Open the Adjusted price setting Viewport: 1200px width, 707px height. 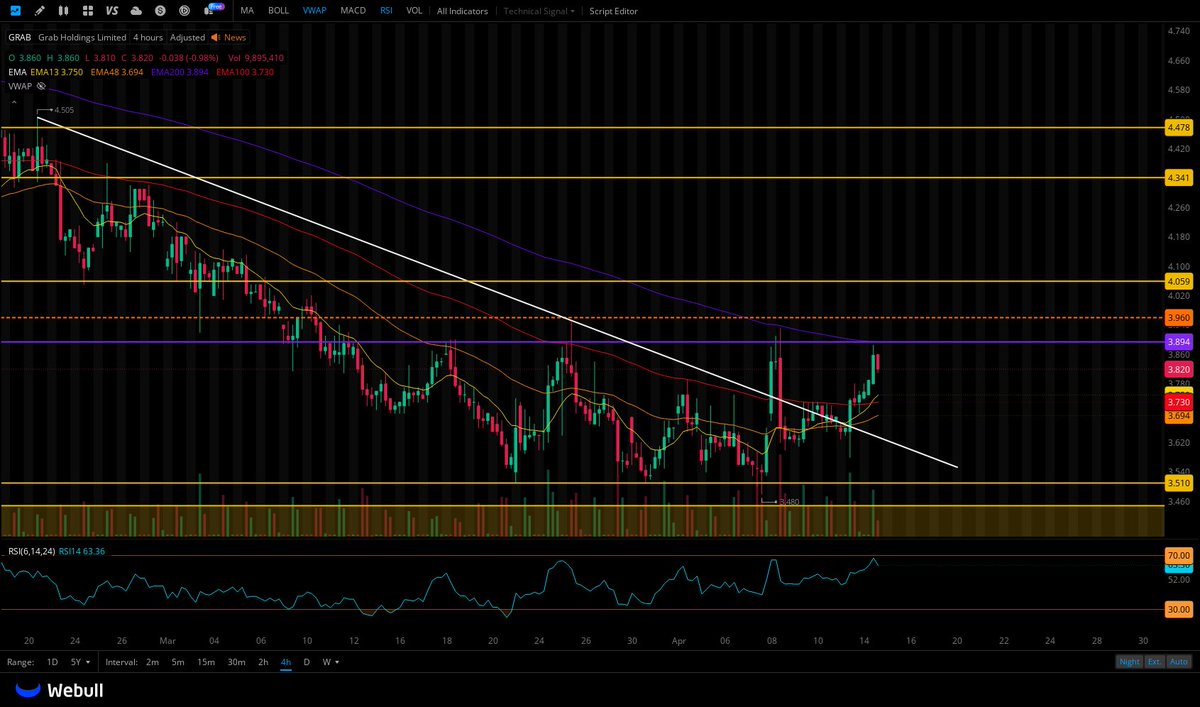click(x=187, y=37)
